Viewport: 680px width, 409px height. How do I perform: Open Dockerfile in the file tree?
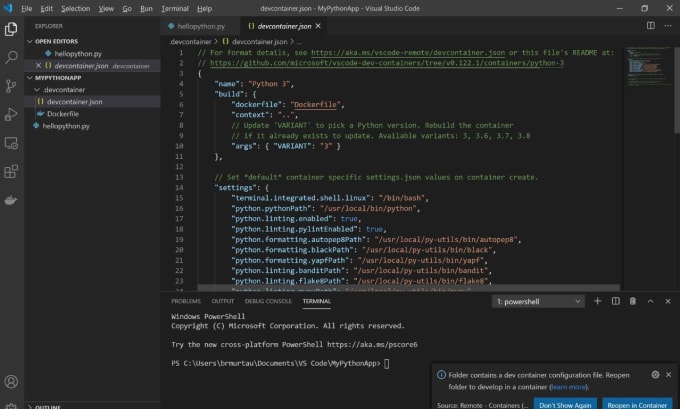[63, 114]
